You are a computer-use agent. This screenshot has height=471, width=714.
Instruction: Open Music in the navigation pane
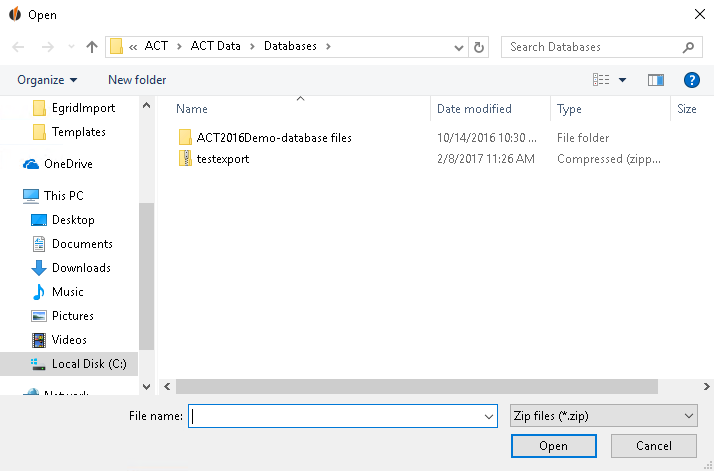coord(58,292)
